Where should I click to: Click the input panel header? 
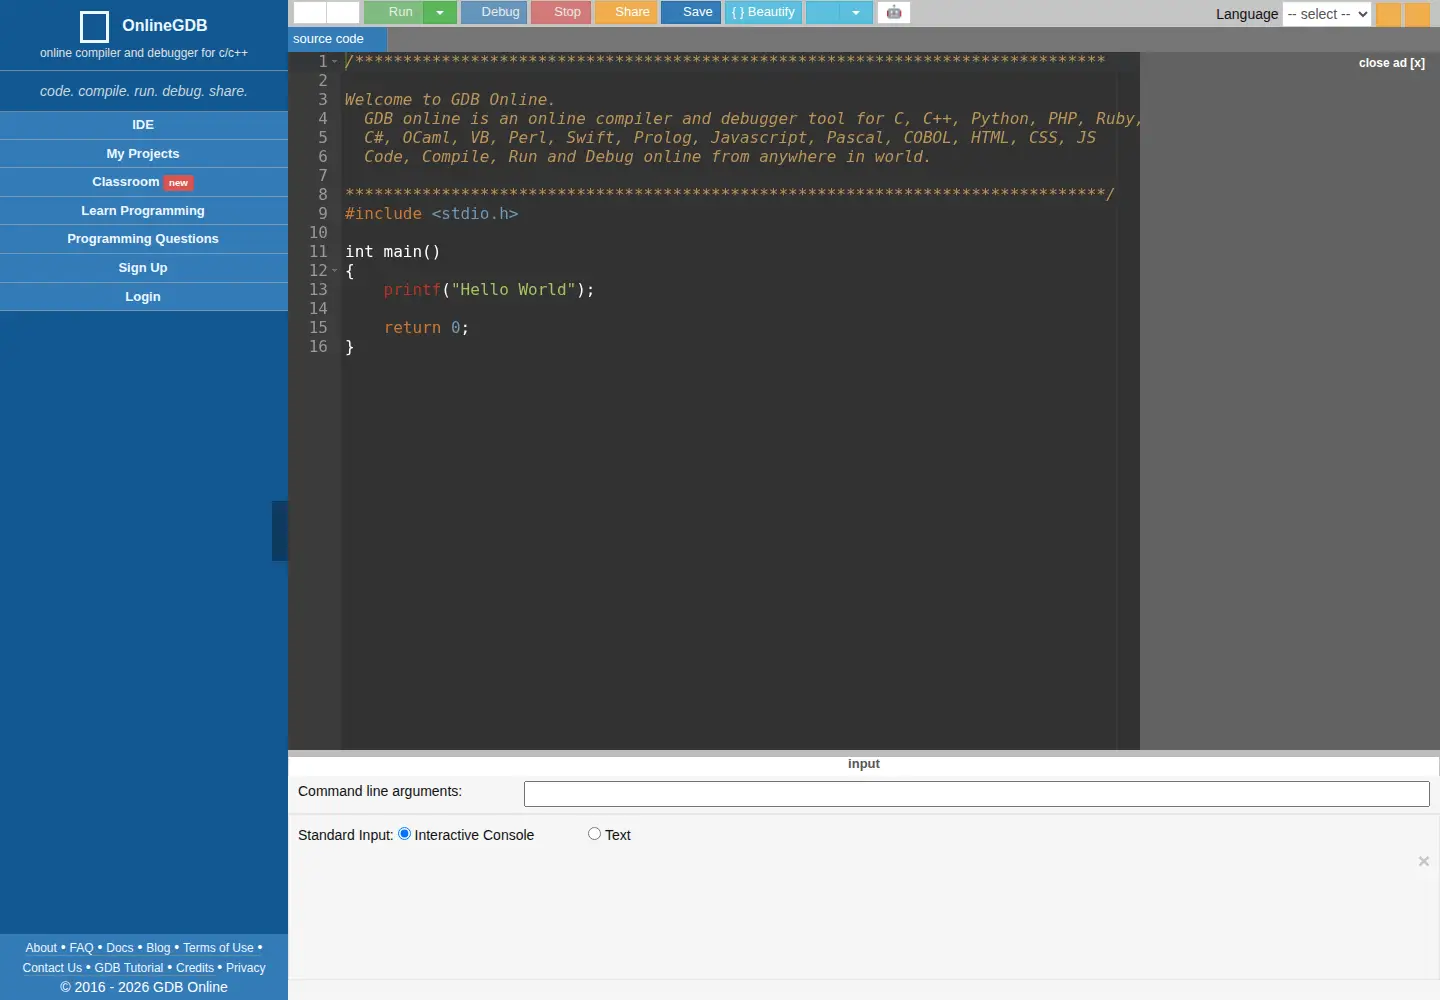point(864,764)
